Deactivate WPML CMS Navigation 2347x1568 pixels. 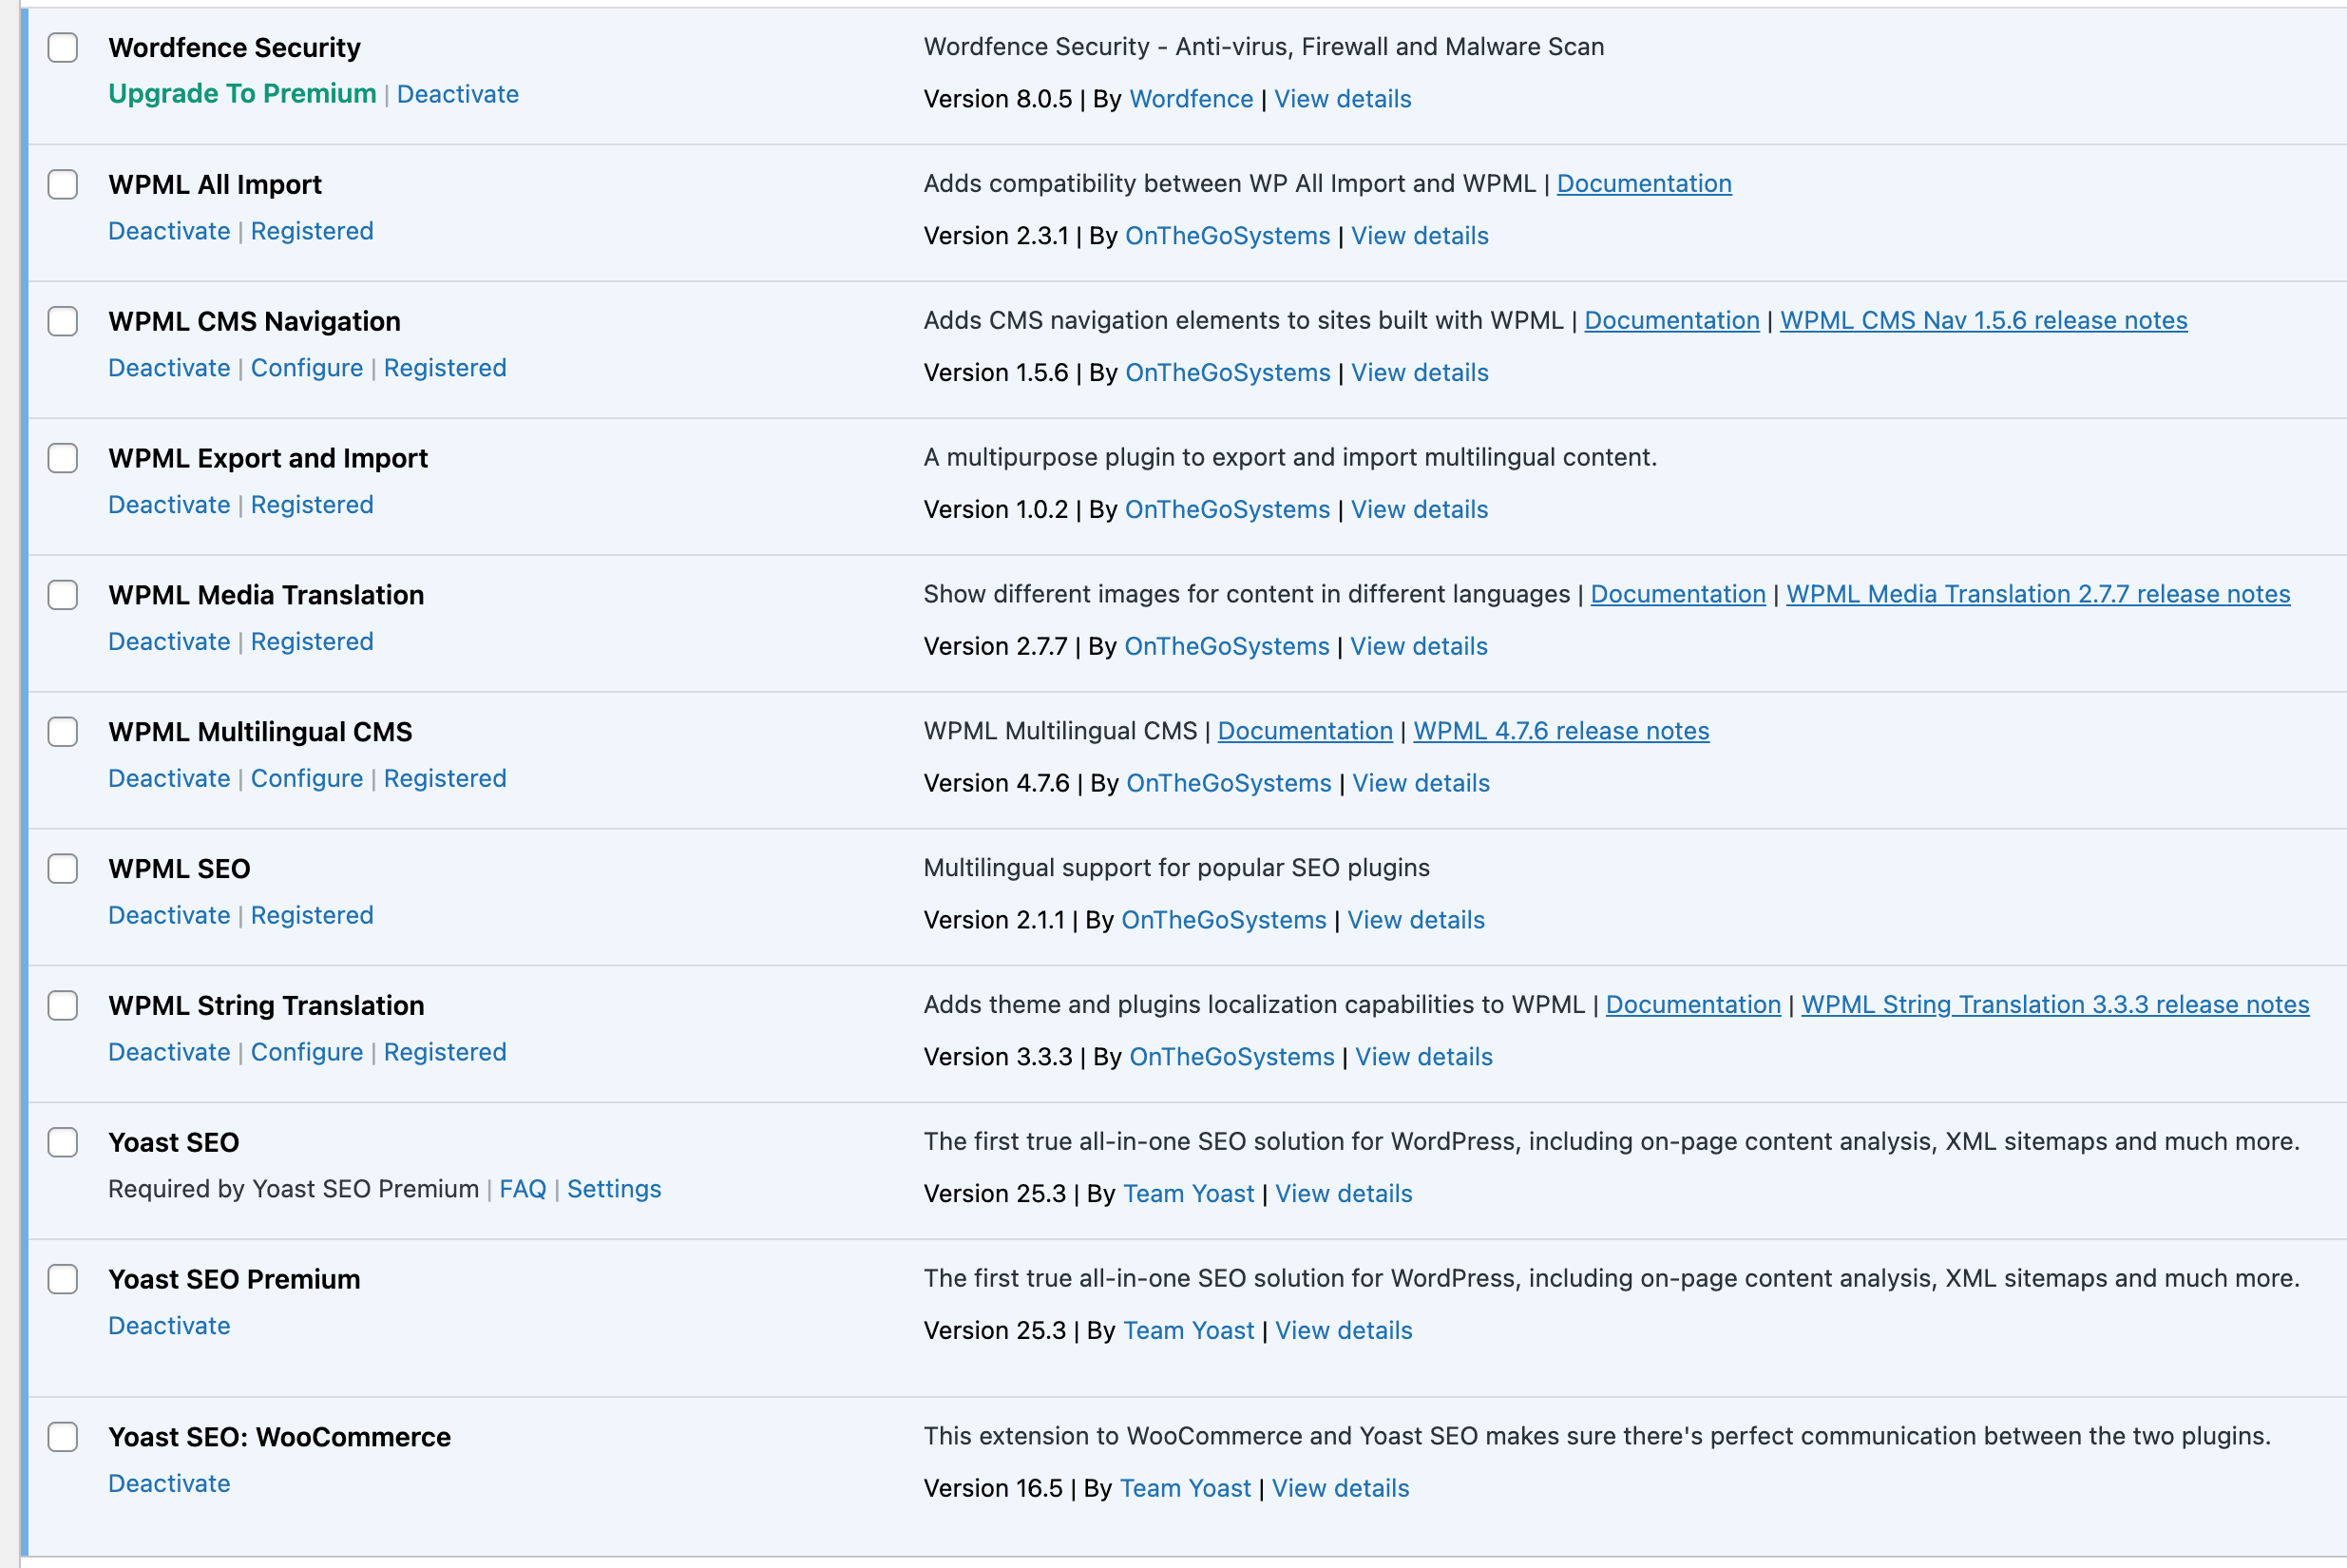point(169,368)
